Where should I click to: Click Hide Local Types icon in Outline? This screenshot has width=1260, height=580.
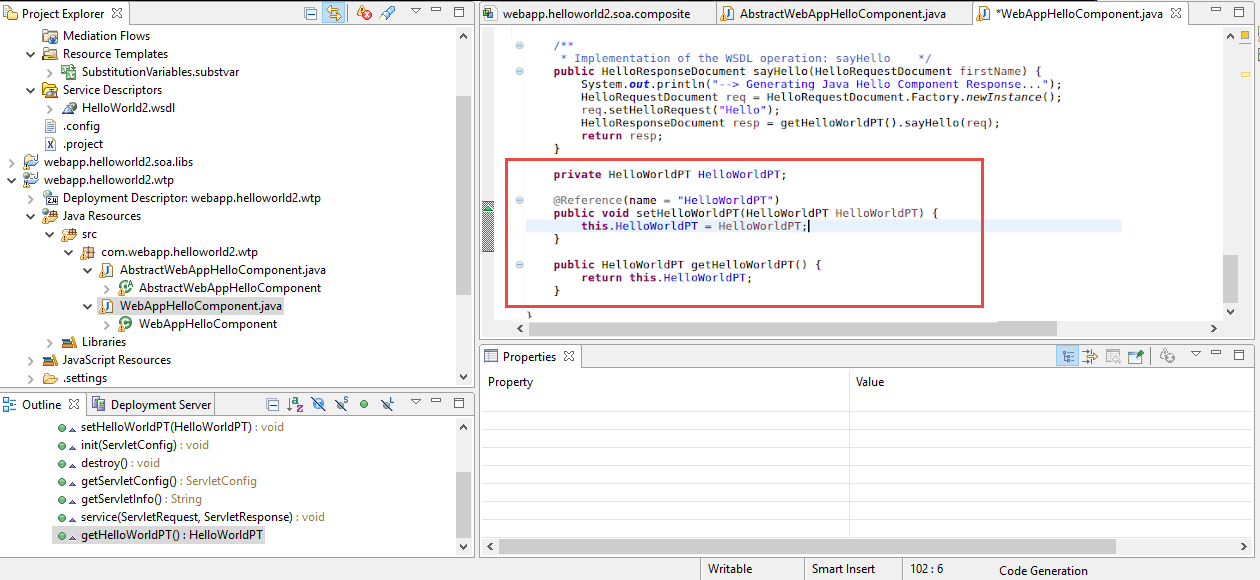[387, 405]
